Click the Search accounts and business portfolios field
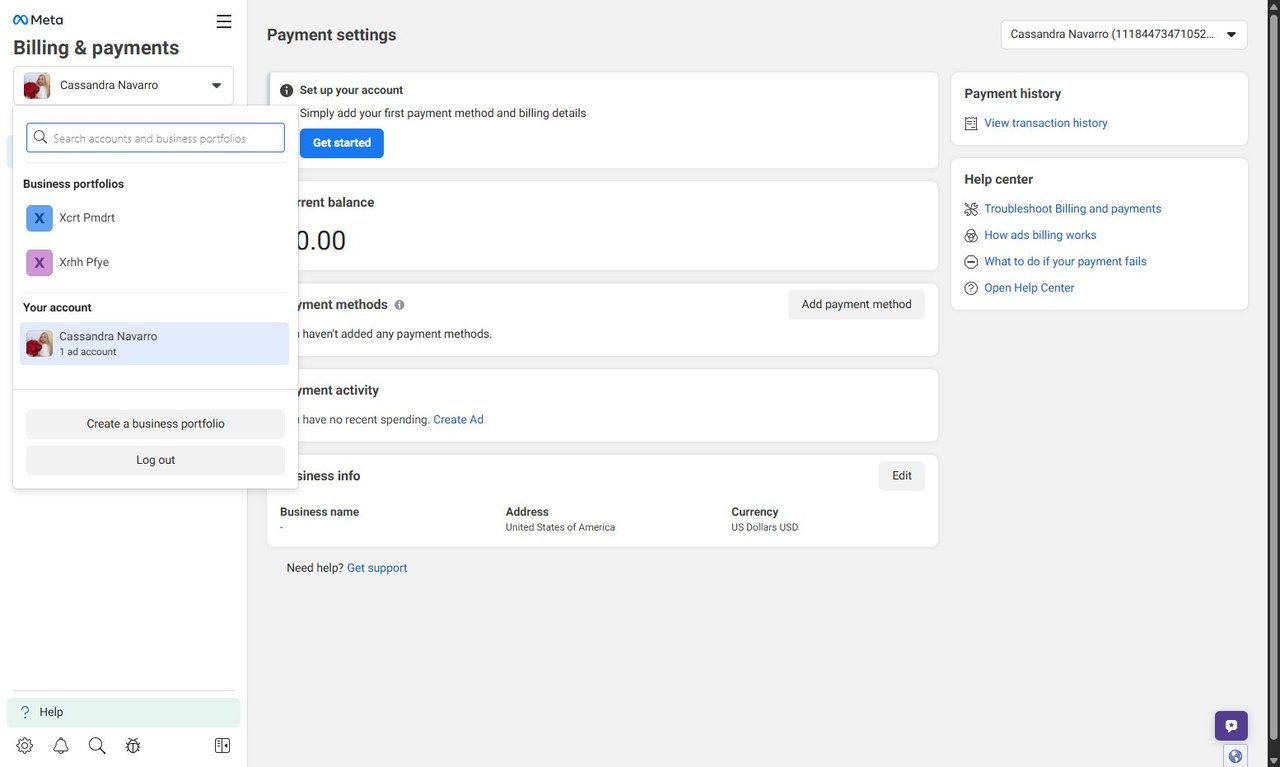Screen dimensions: 1280x767 tap(156, 138)
